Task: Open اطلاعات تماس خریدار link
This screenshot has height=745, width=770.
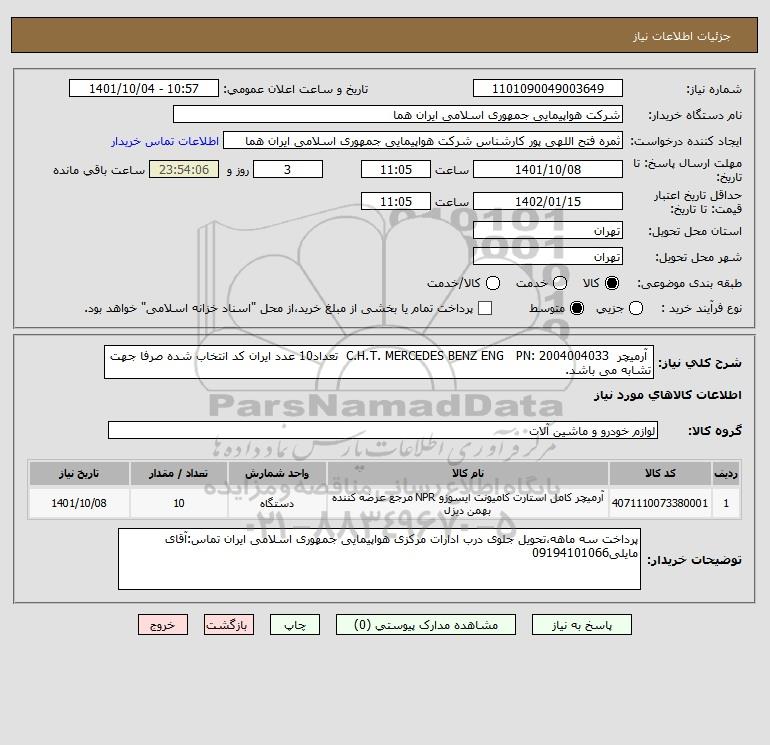Action: [165, 141]
